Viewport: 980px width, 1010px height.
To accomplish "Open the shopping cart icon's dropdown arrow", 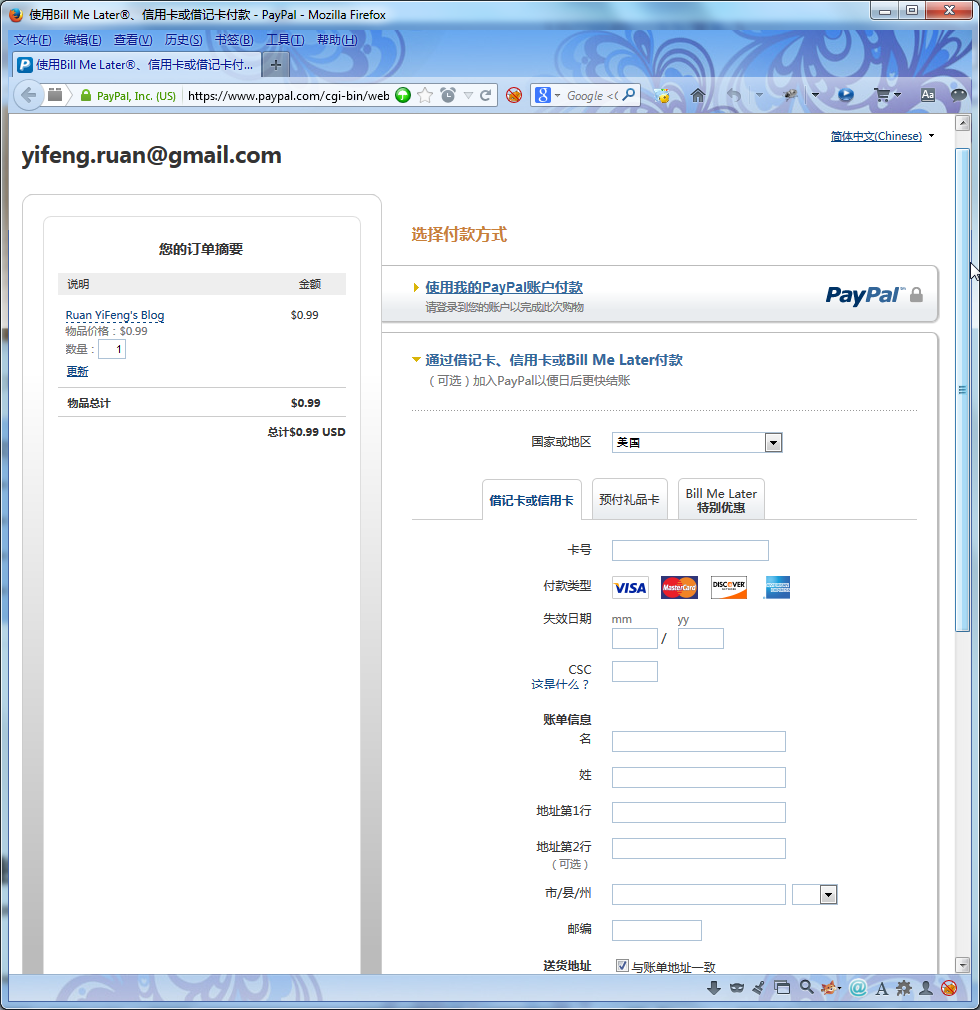I will pyautogui.click(x=897, y=95).
